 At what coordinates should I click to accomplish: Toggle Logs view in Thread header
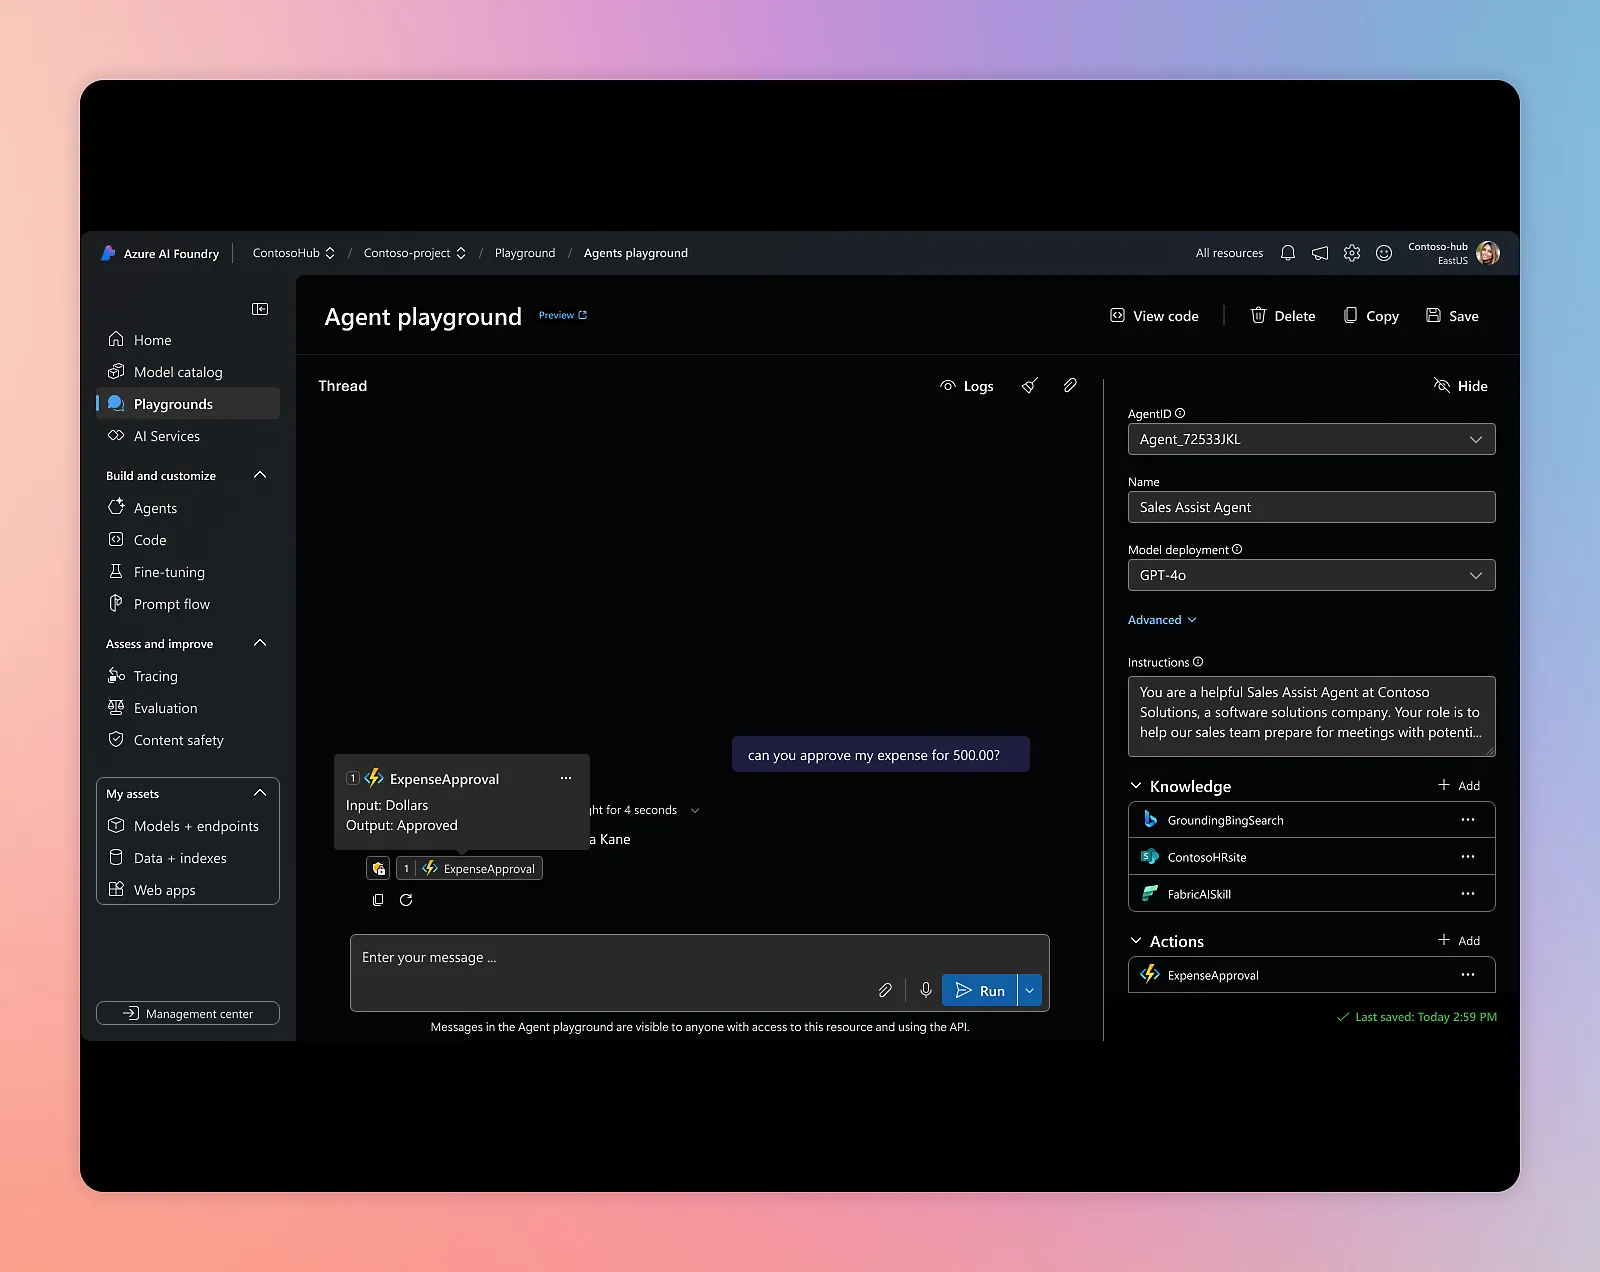(967, 386)
